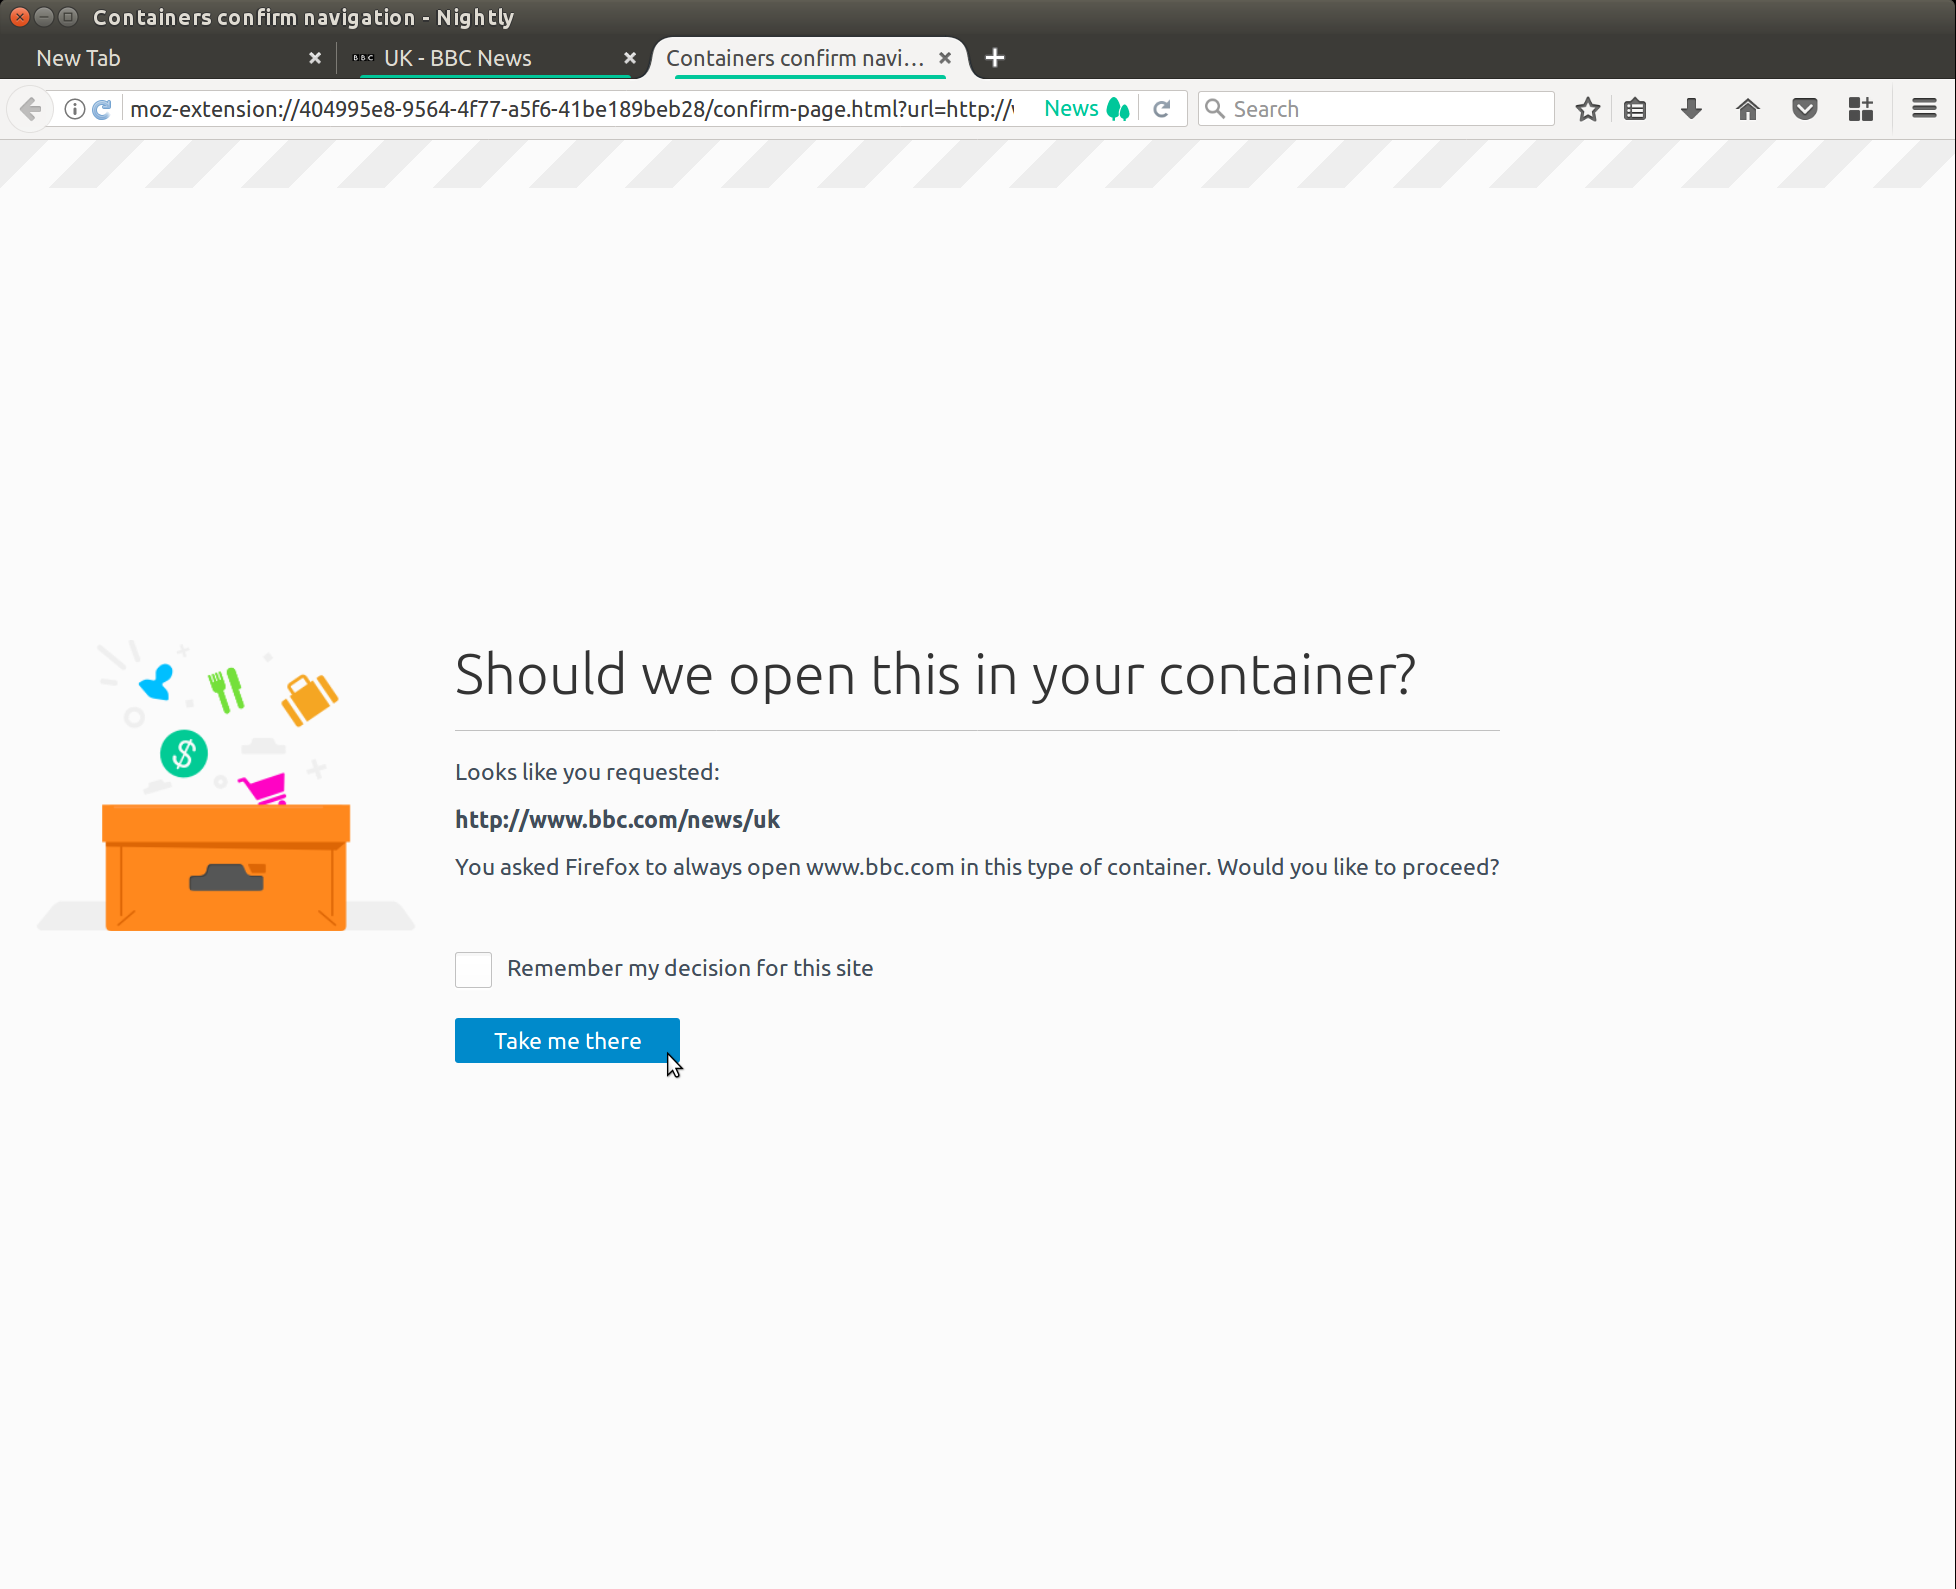Click the BBC News URL link

[616, 819]
